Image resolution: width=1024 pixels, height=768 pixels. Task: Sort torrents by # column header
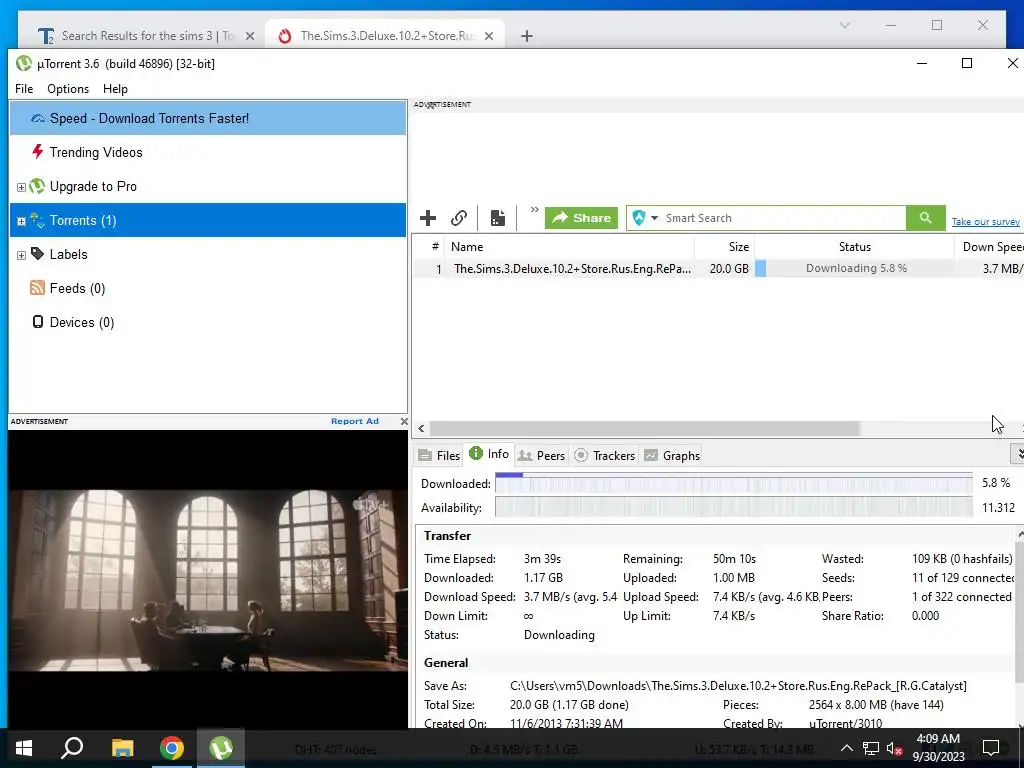pos(430,247)
